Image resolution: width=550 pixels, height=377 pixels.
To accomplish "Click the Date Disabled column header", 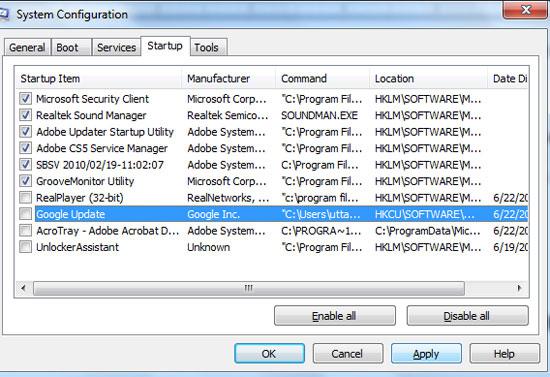I will (x=509, y=79).
